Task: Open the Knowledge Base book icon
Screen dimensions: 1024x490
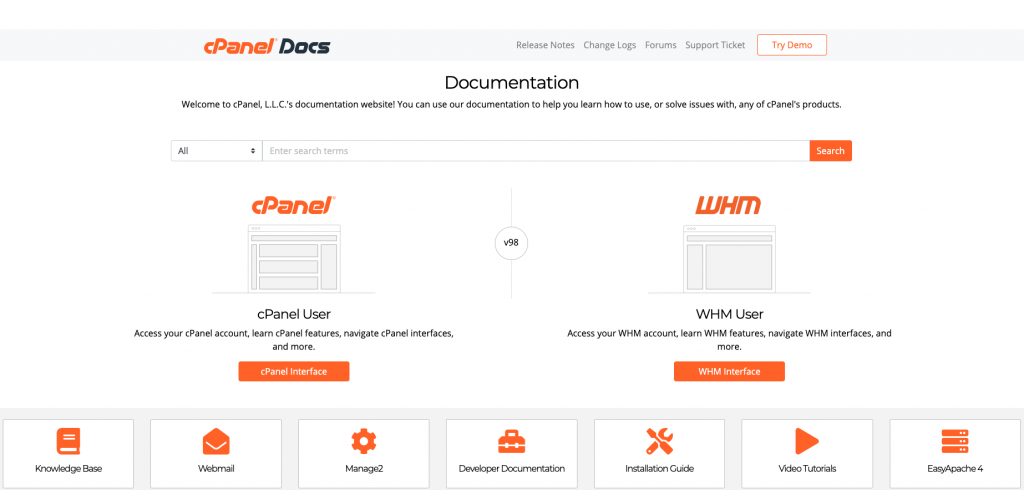Action: coord(68,442)
